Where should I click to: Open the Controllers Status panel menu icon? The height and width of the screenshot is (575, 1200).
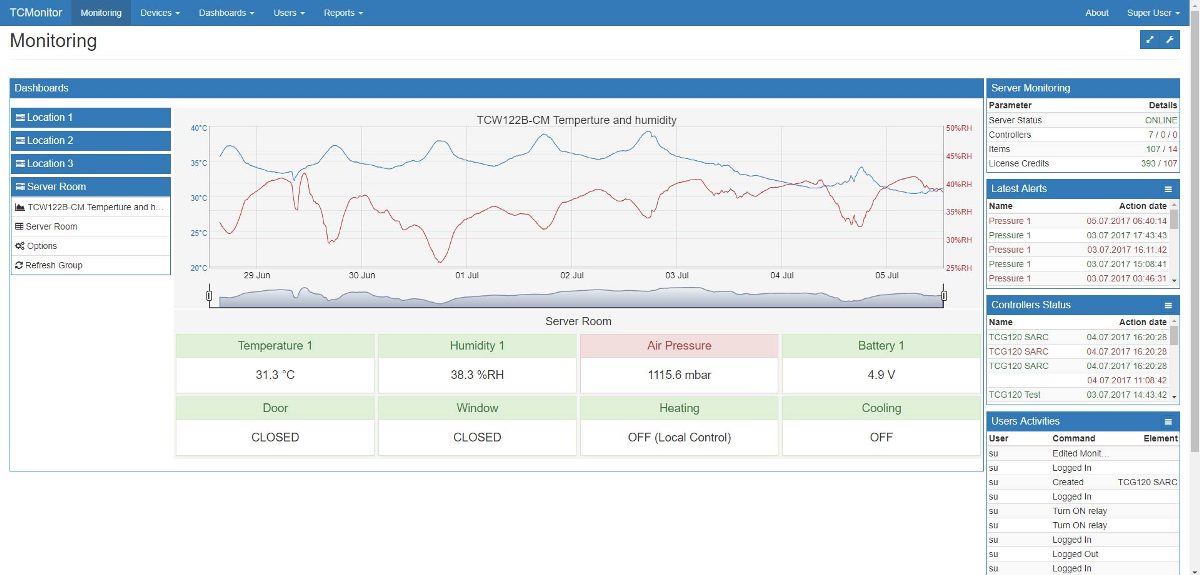1168,305
